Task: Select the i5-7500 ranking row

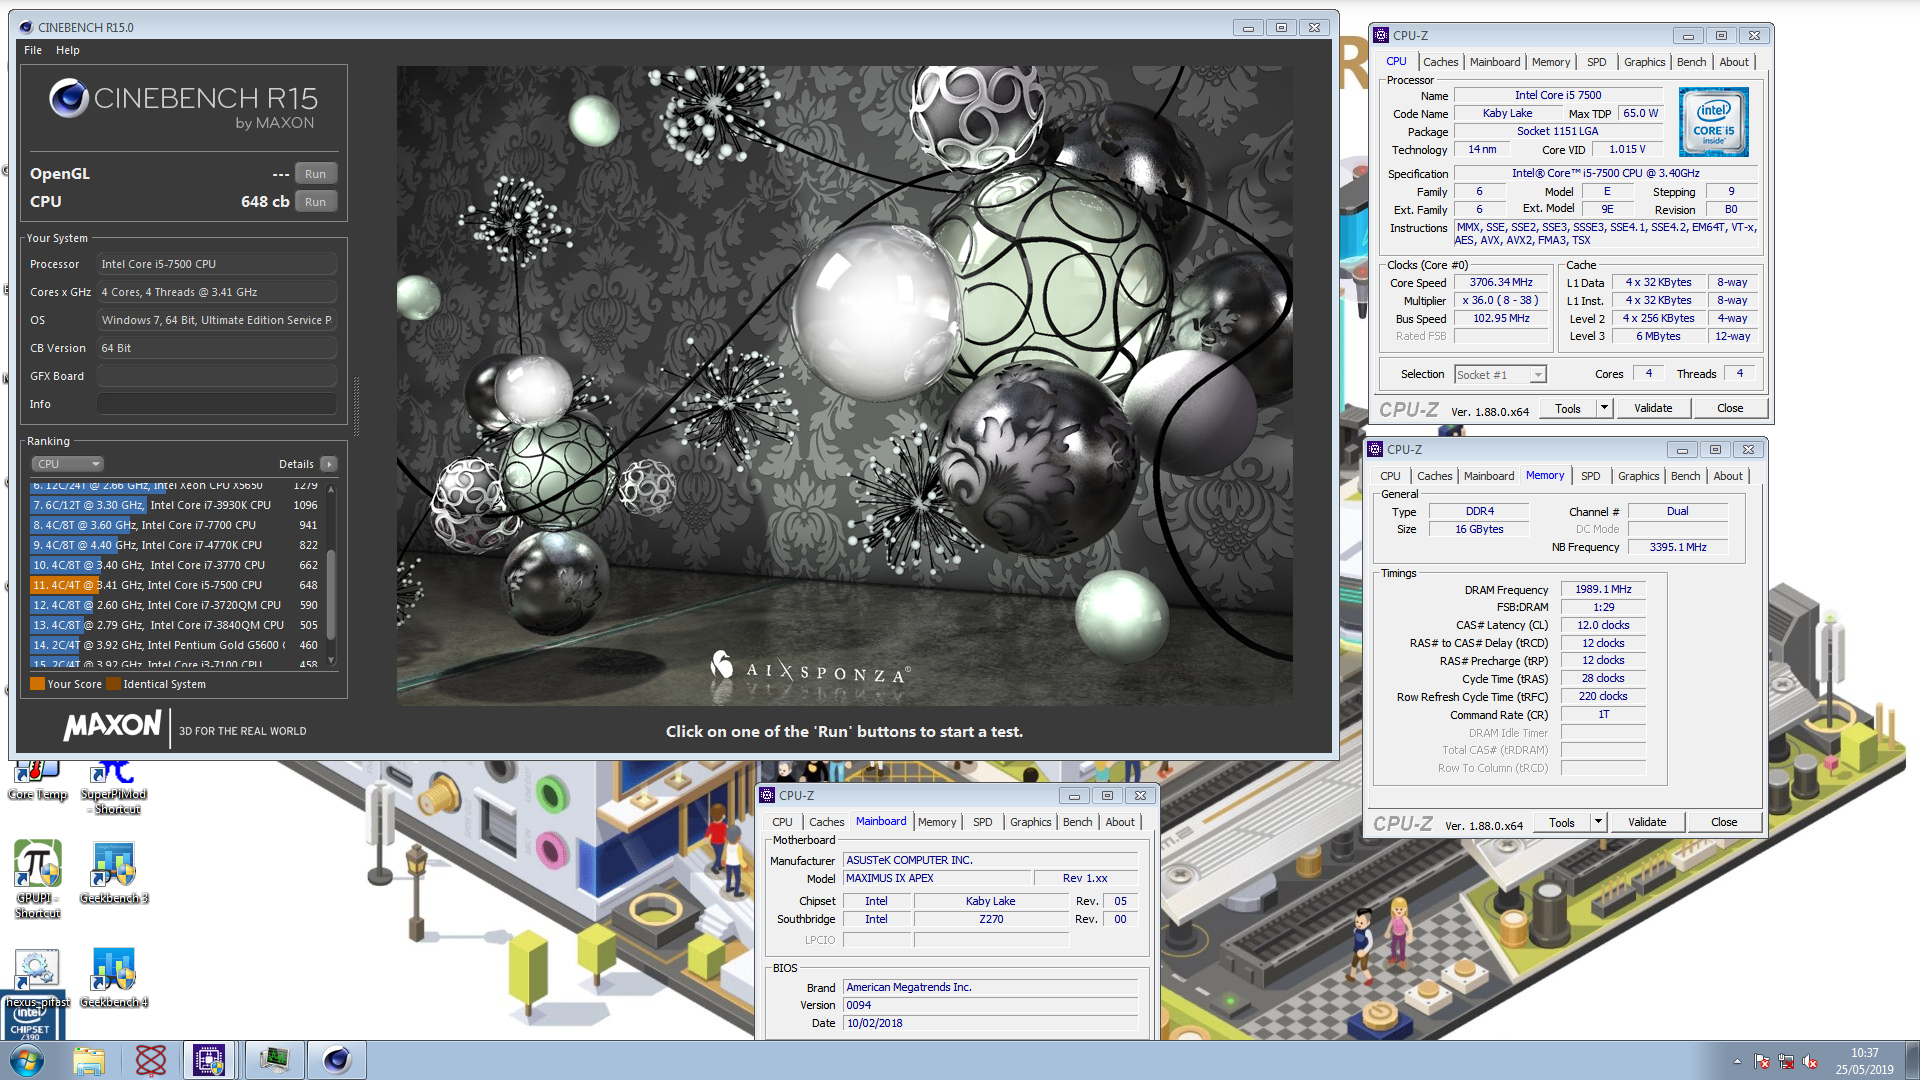Action: 176,585
